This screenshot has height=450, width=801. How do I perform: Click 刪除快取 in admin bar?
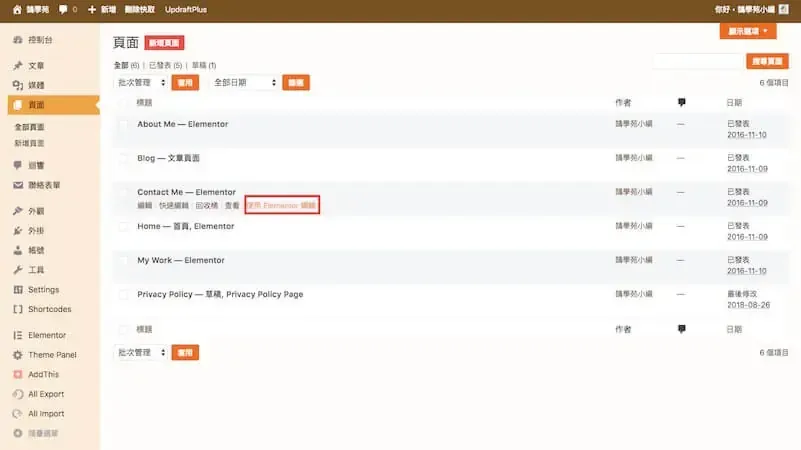(x=139, y=9)
